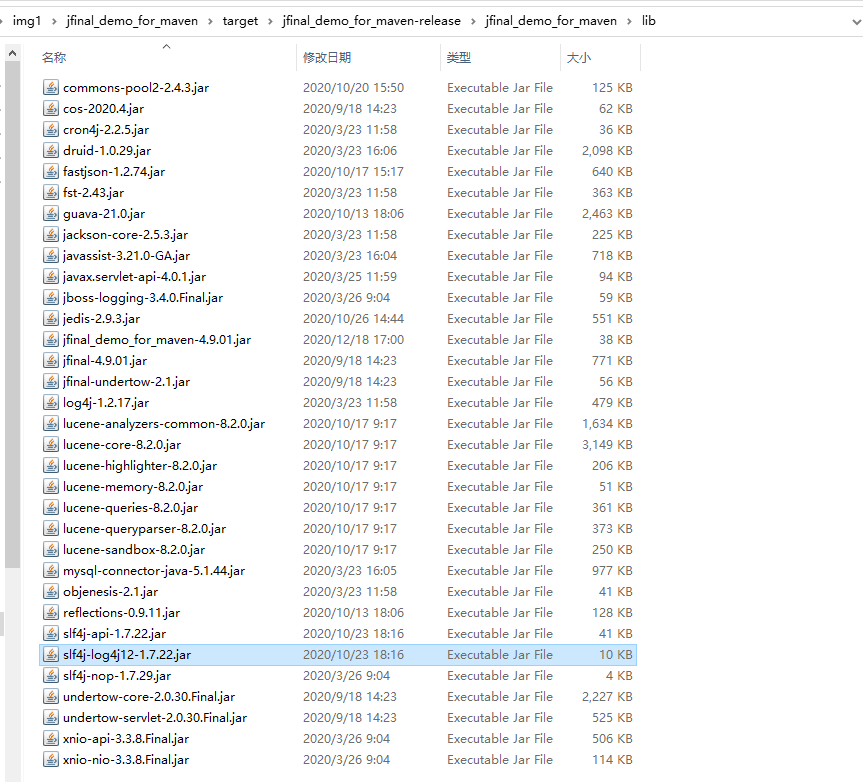
Task: Click the size value 1,634 KB
Action: click(x=607, y=423)
